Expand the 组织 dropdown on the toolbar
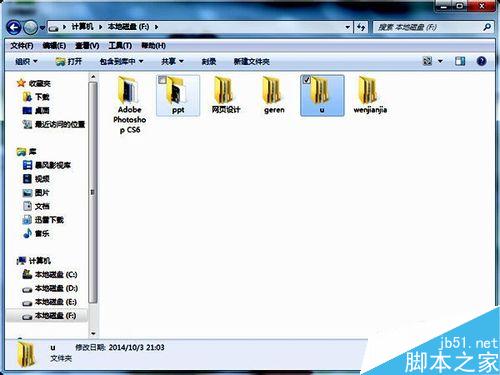Image resolution: width=500 pixels, height=375 pixels. coord(26,61)
